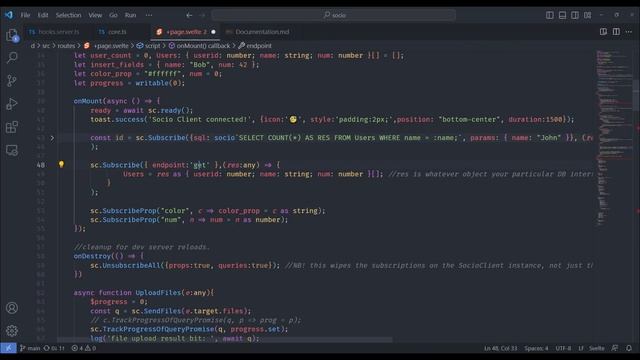
Task: Navigate back with the left arrow
Action: click(x=189, y=15)
